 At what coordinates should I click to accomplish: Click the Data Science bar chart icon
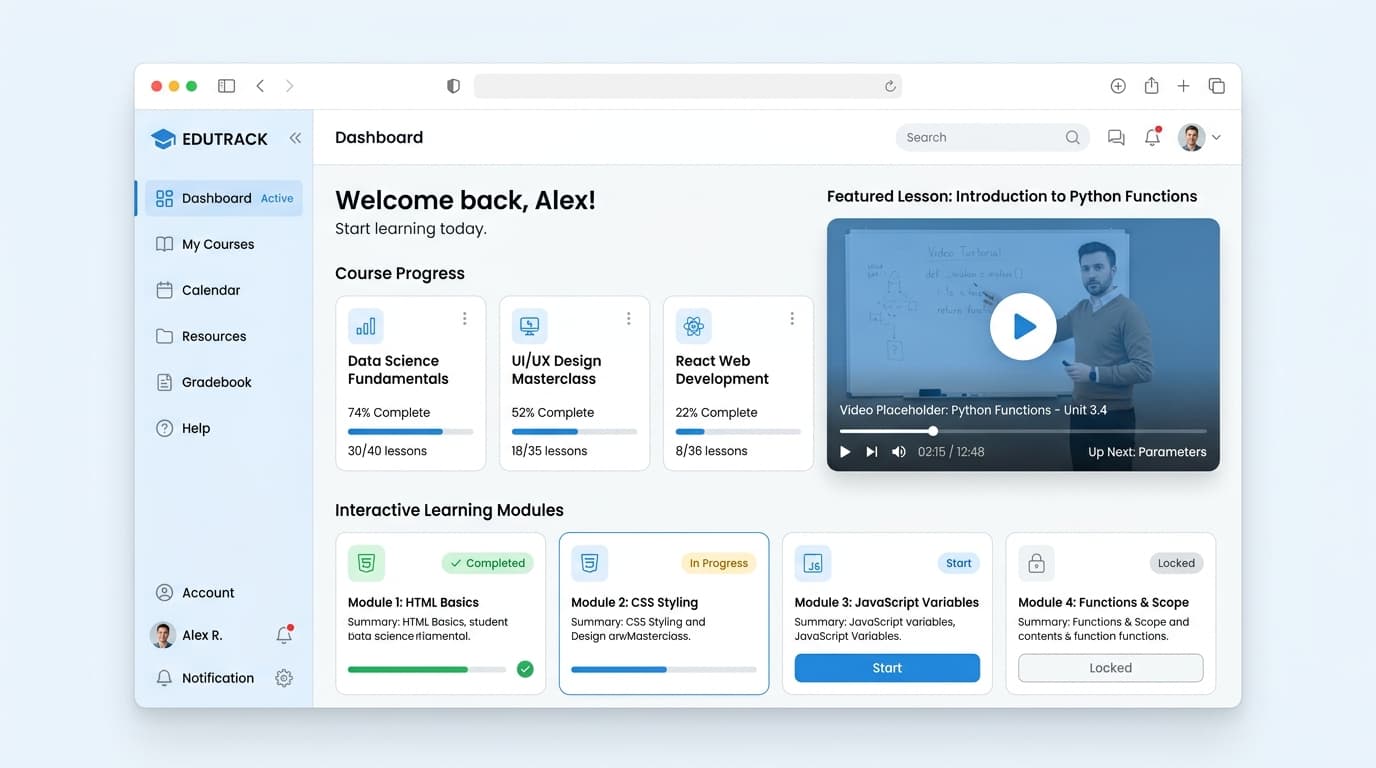pos(366,326)
